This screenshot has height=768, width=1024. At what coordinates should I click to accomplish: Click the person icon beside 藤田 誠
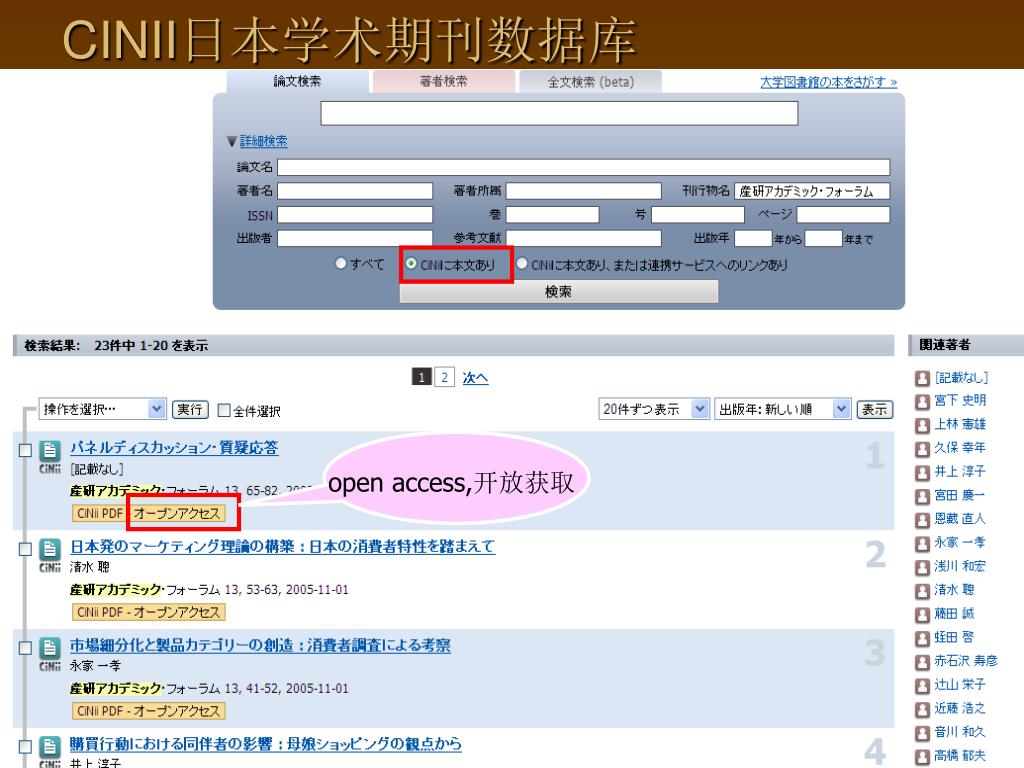pos(922,615)
